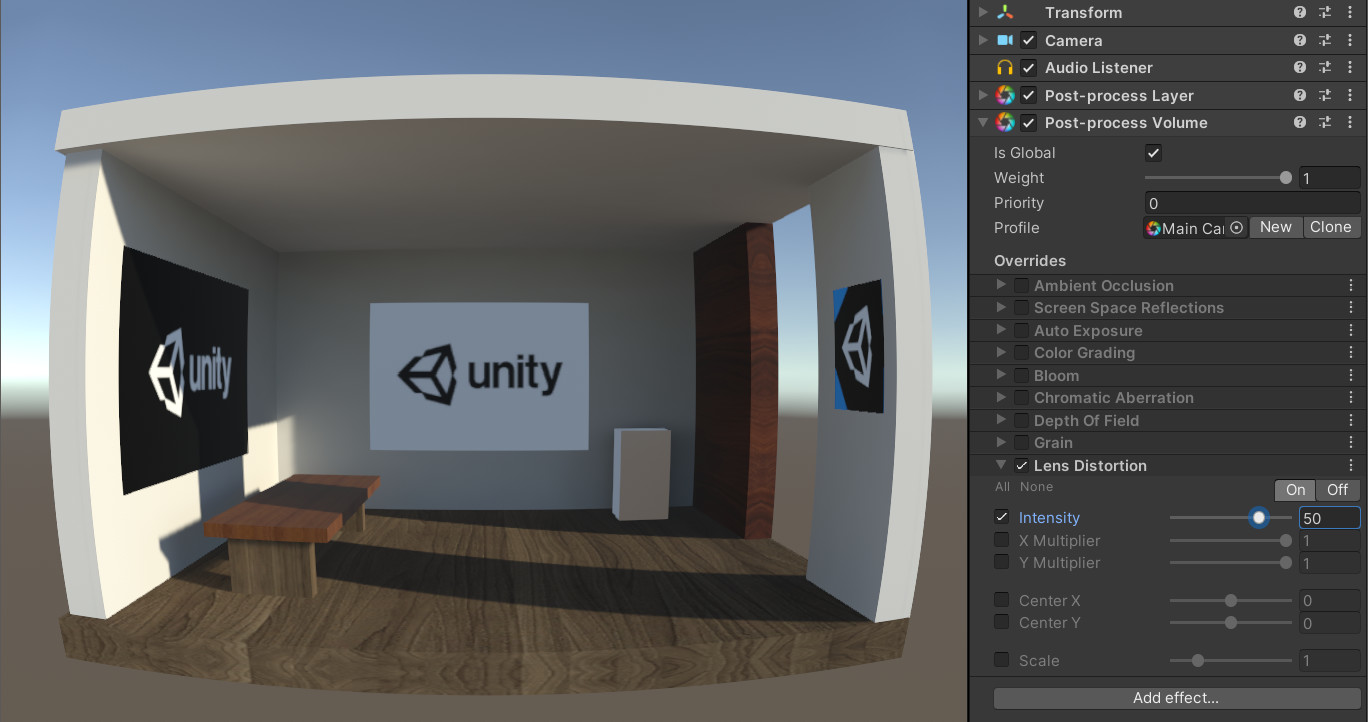The width and height of the screenshot is (1368, 722).
Task: Open the Profile object picker circle
Action: click(x=1237, y=228)
